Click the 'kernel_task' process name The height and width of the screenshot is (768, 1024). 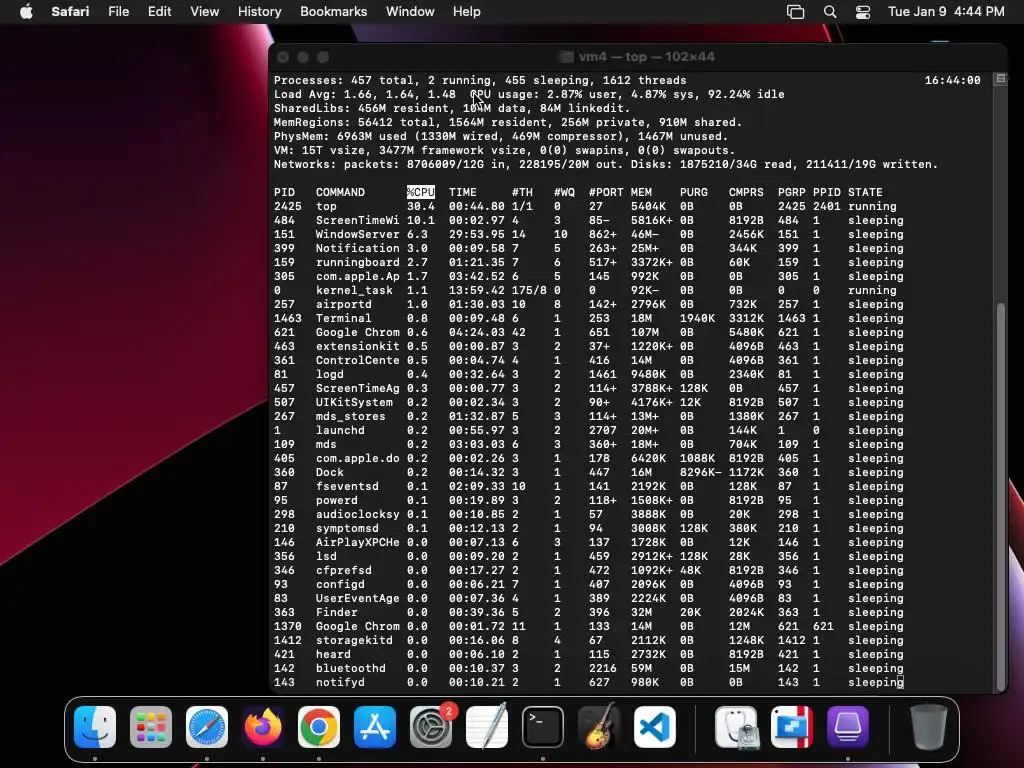(354, 290)
